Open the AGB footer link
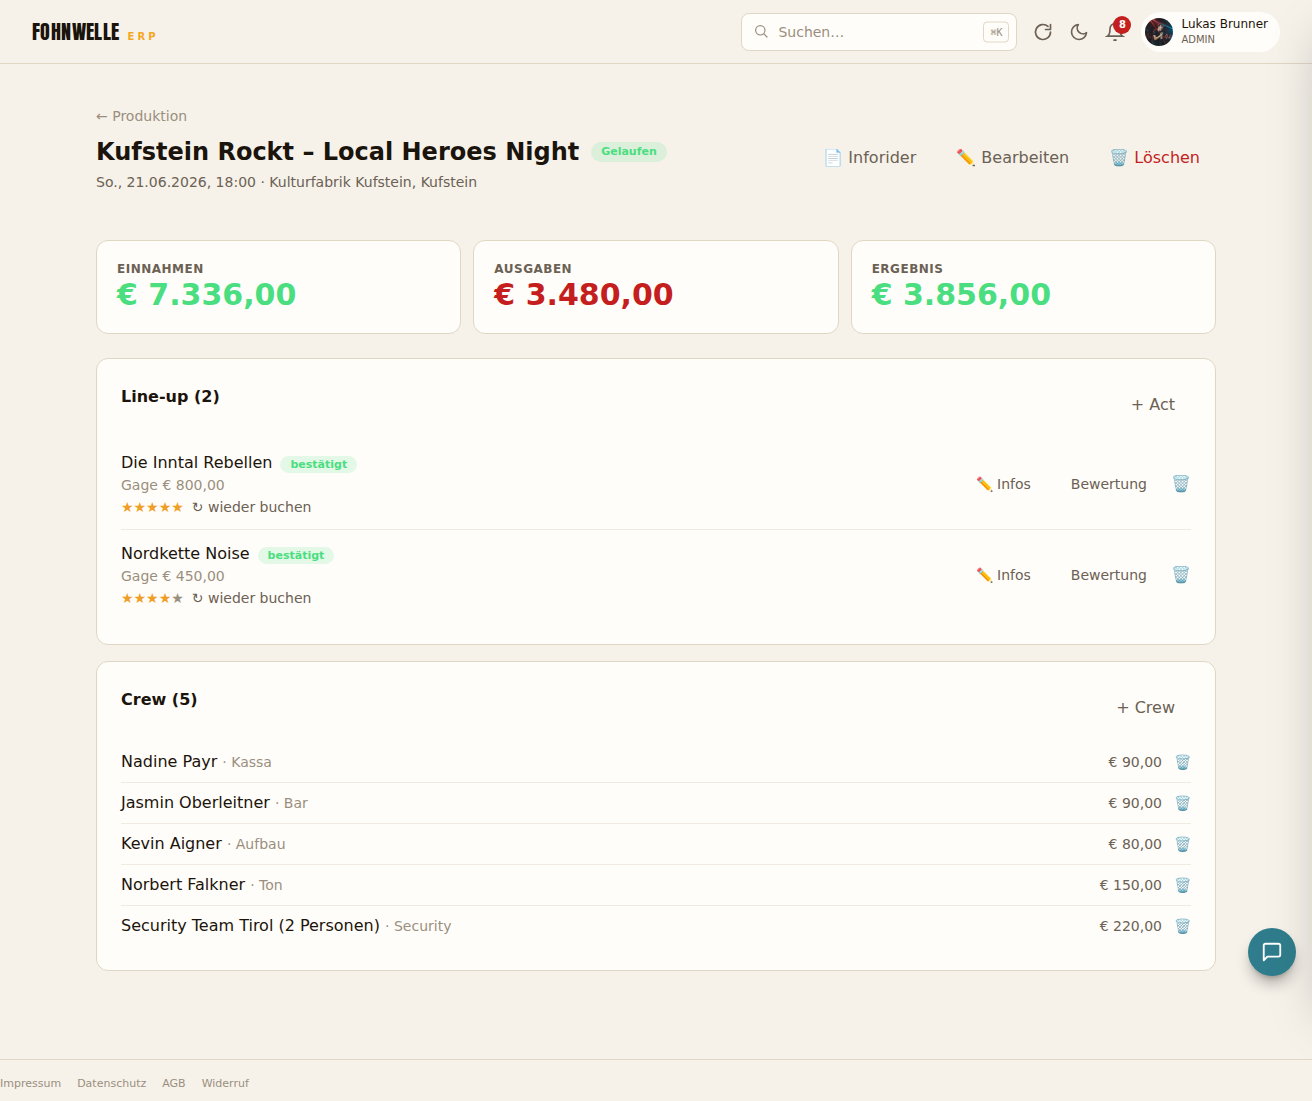Viewport: 1312px width, 1101px height. 174,1083
